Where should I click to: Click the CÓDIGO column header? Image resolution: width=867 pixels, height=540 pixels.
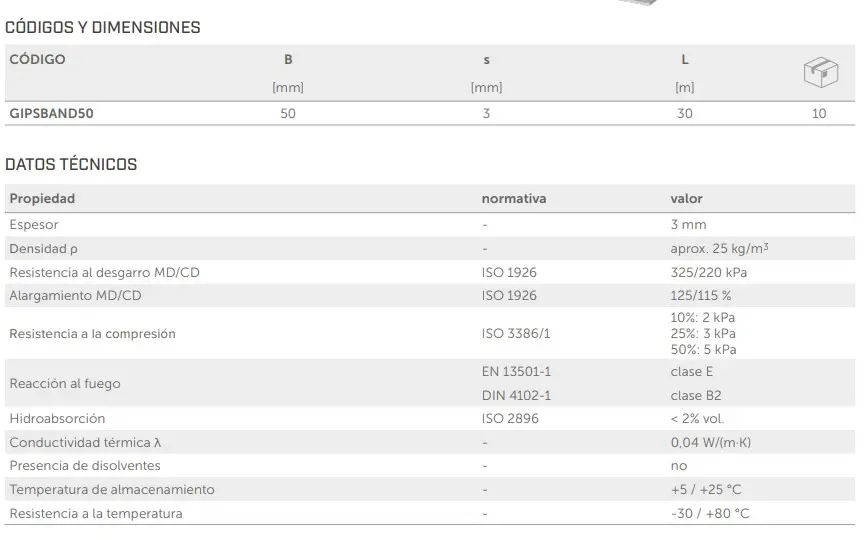pyautogui.click(x=38, y=60)
